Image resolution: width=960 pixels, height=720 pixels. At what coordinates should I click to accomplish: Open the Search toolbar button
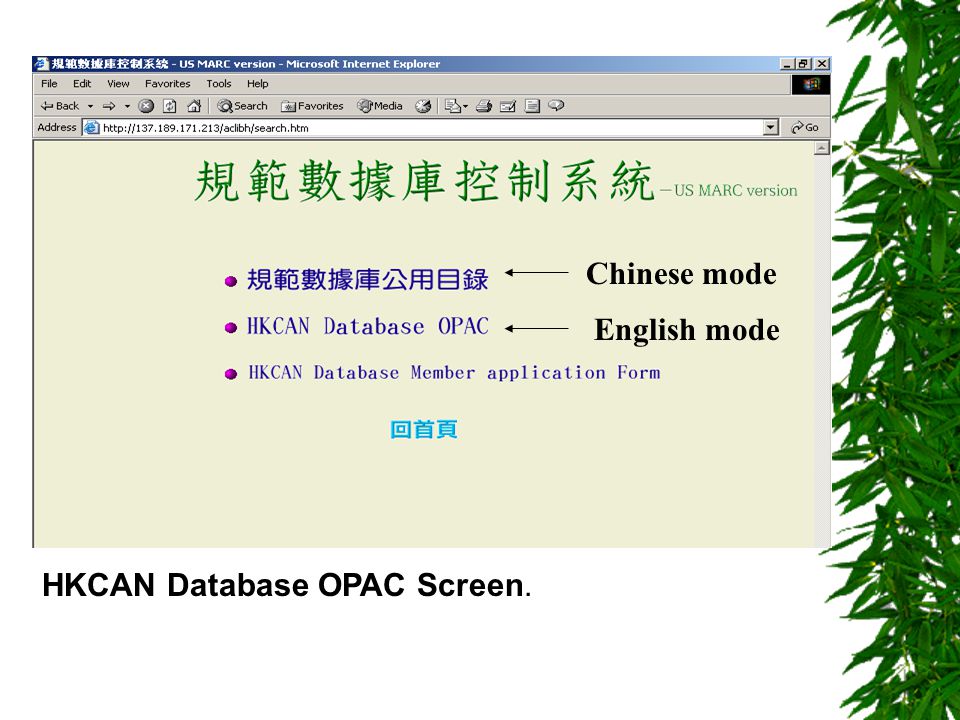coord(243,106)
